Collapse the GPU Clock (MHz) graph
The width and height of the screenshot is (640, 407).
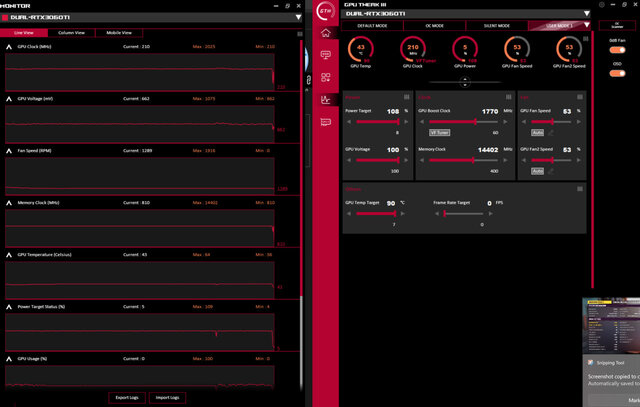8,47
